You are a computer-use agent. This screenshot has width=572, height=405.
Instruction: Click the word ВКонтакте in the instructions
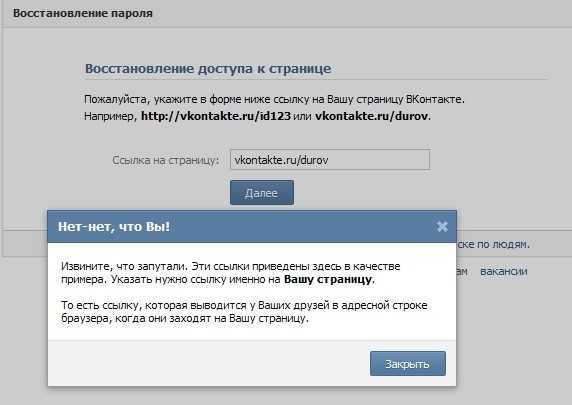[434, 99]
